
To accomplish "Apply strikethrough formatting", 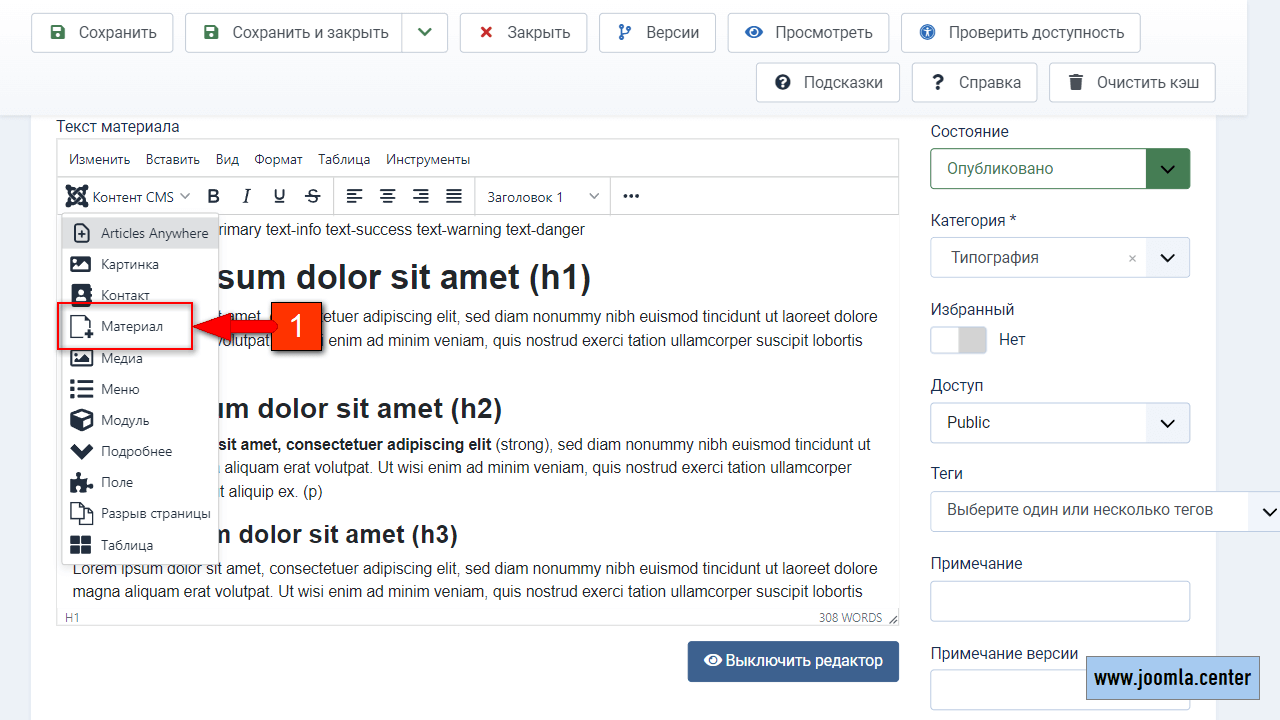I will click(313, 196).
